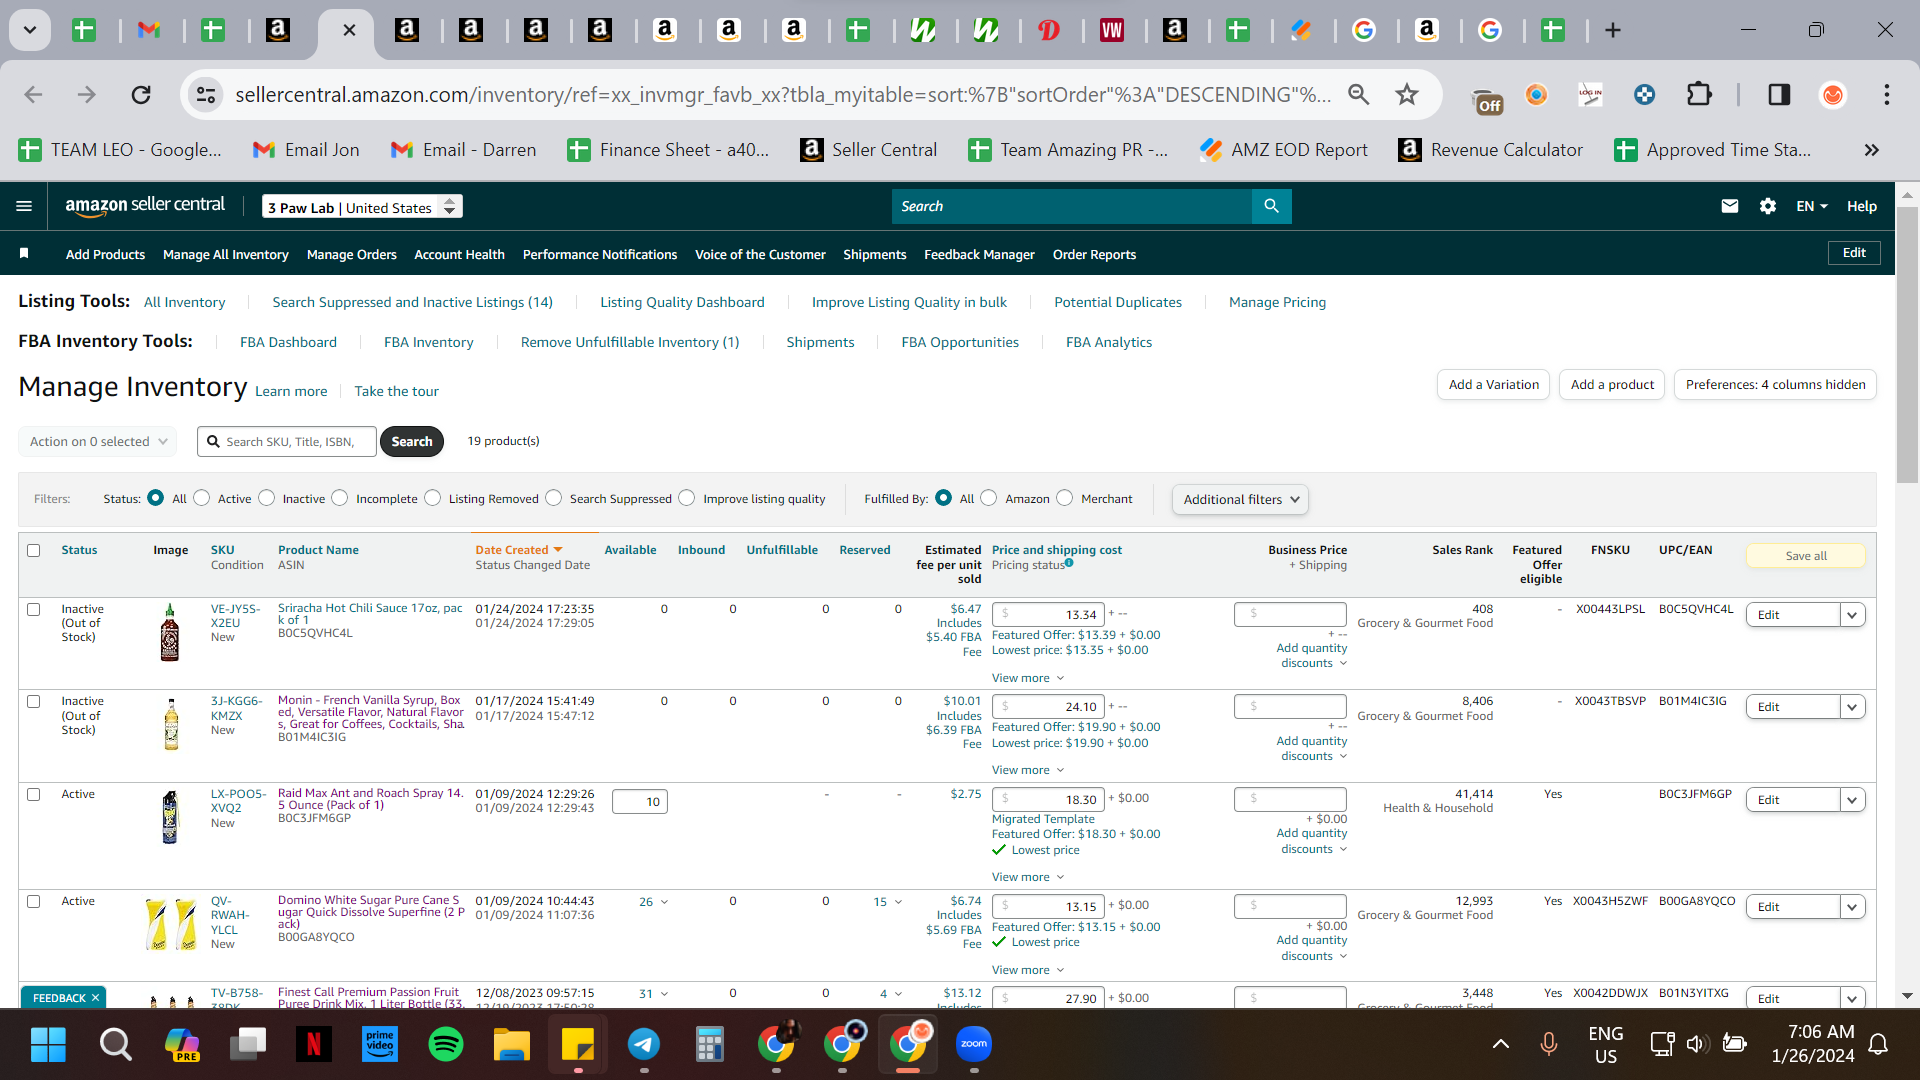Open Order Reports menu item
This screenshot has height=1080, width=1920.
[1095, 254]
